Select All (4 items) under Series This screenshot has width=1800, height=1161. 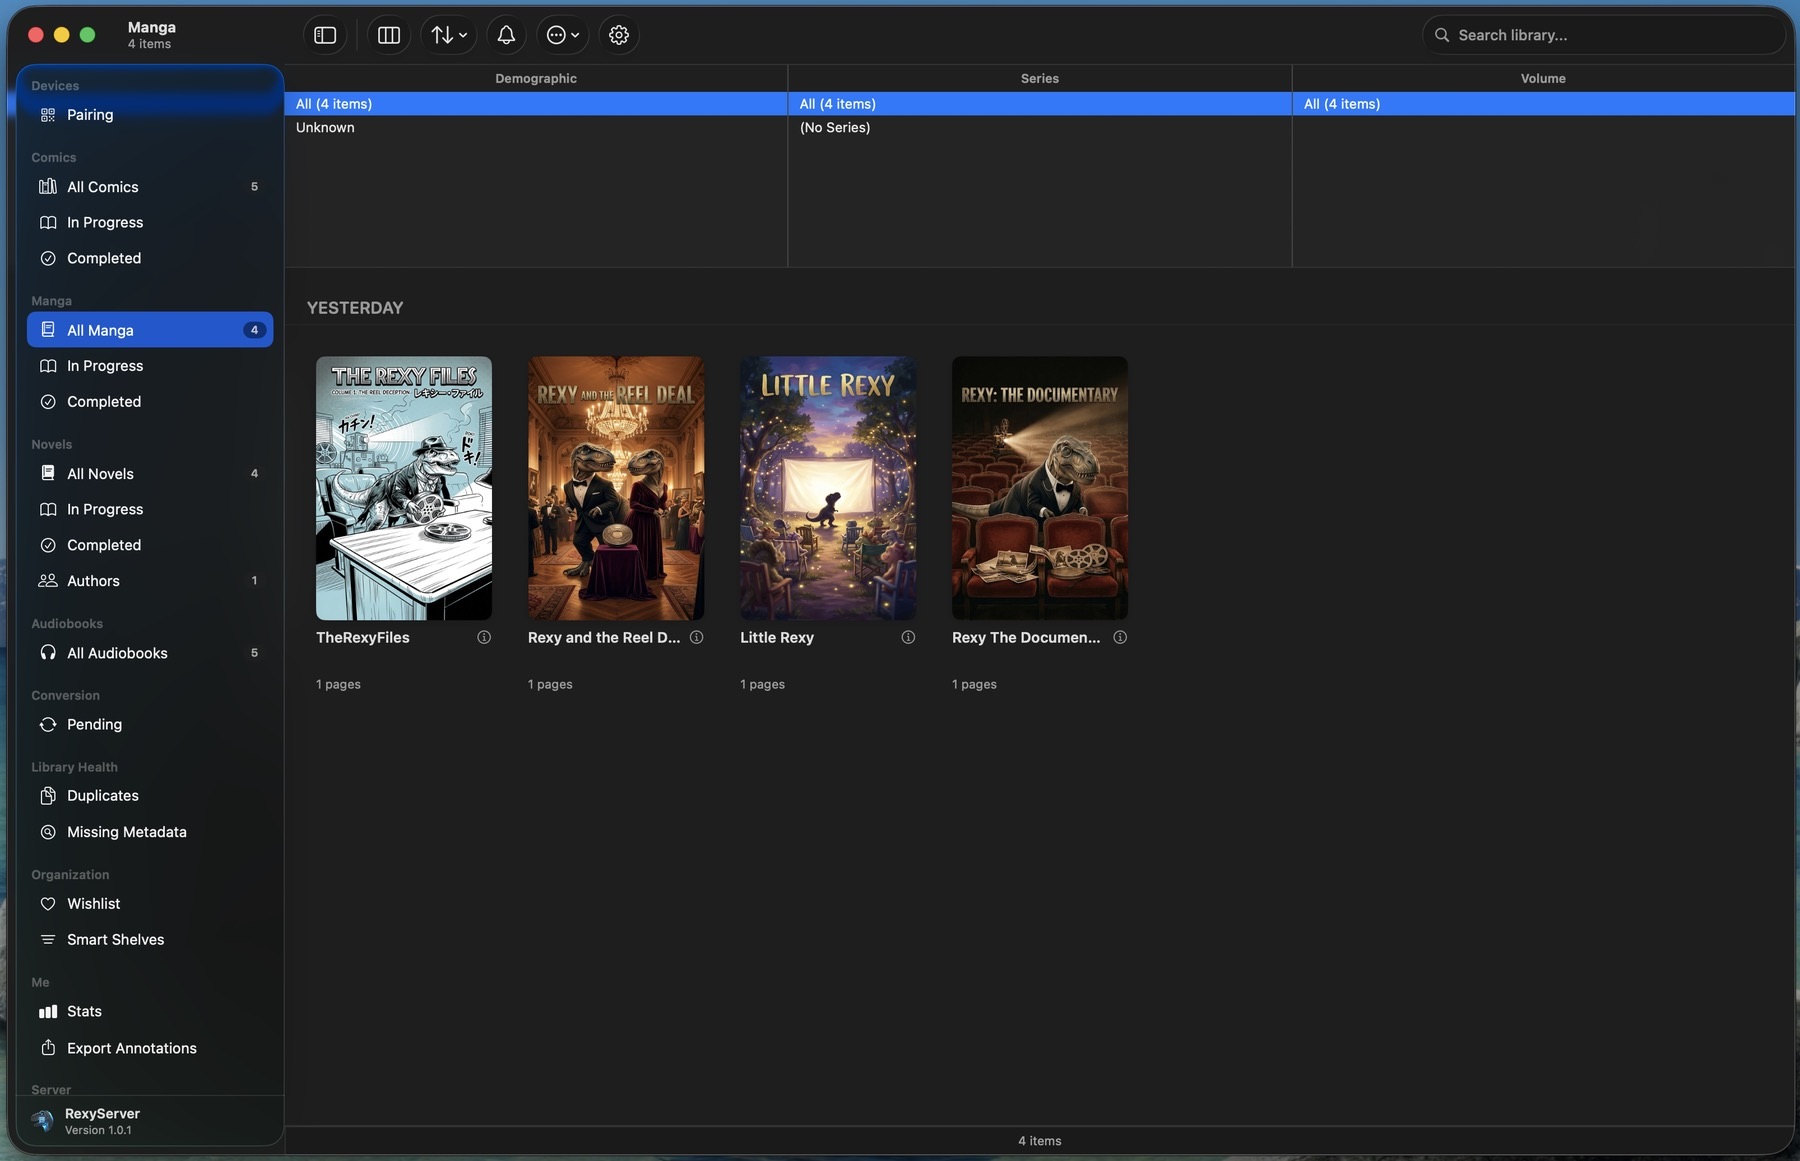(x=1040, y=104)
